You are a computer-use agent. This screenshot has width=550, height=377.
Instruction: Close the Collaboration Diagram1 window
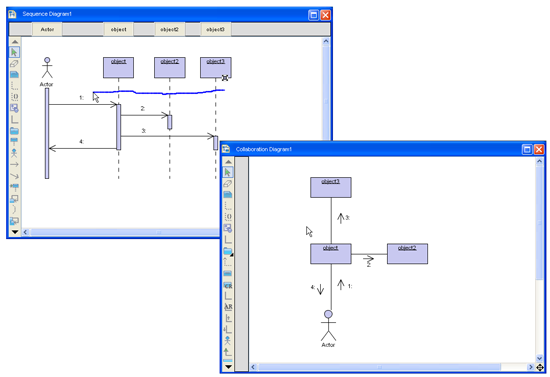[539, 149]
